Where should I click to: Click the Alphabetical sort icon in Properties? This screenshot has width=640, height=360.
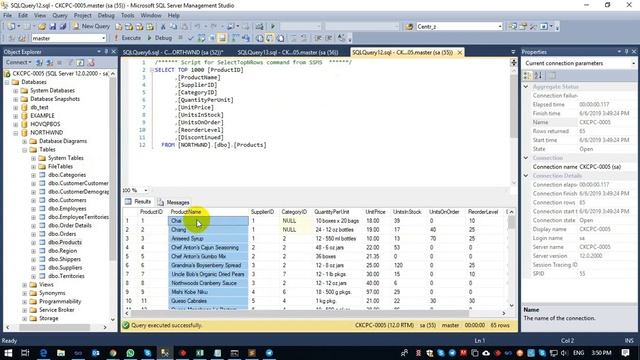pyautogui.click(x=538, y=76)
